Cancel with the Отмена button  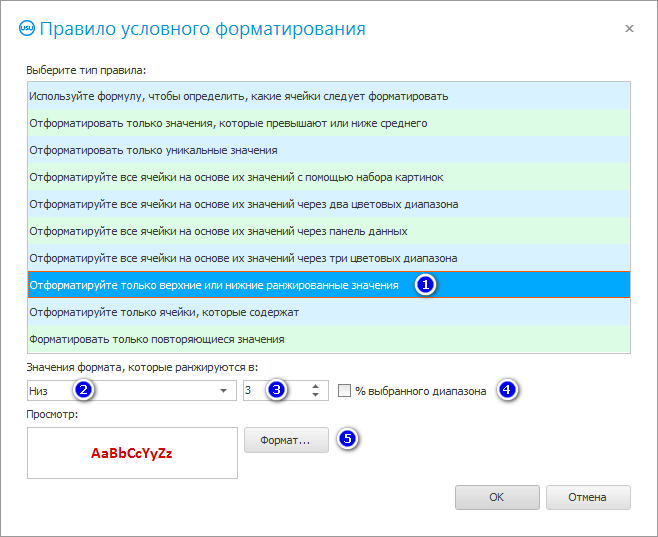(588, 498)
